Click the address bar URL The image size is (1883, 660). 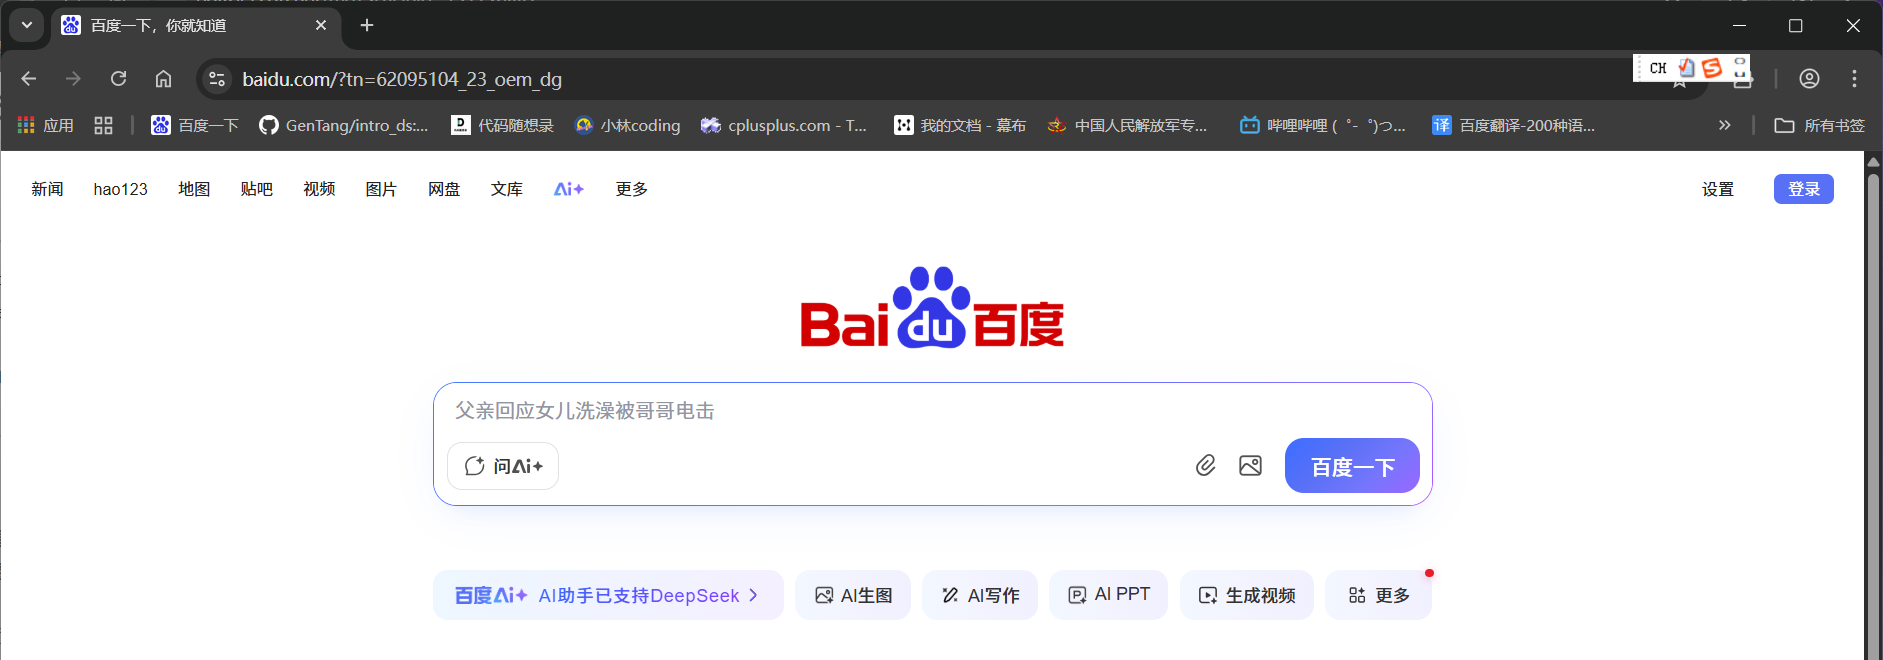pos(402,79)
